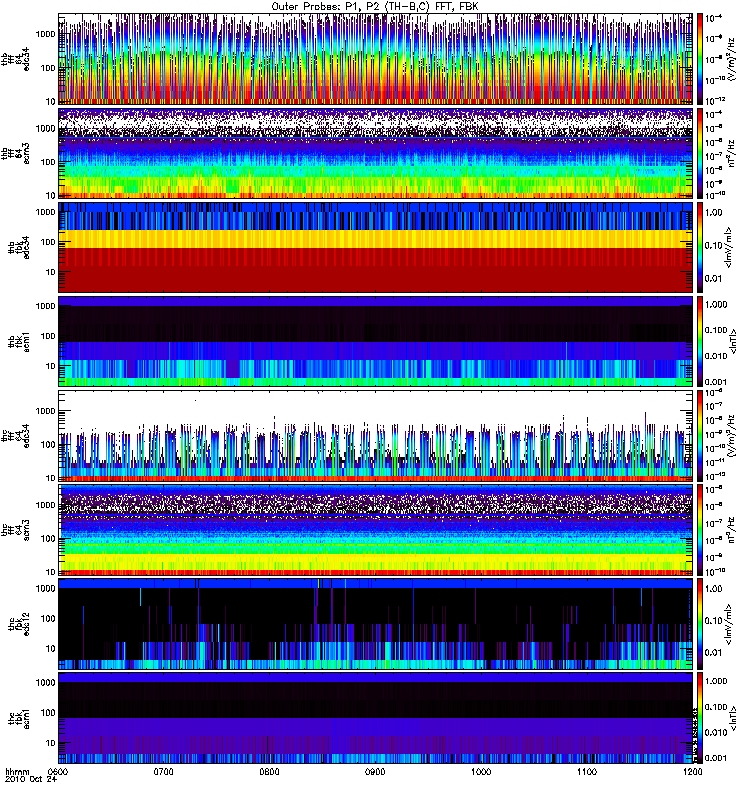Screen dimensions: 750x800
Task: Click the 'thb fff 64 scm3' y-axis label
Action: [x=15, y=153]
